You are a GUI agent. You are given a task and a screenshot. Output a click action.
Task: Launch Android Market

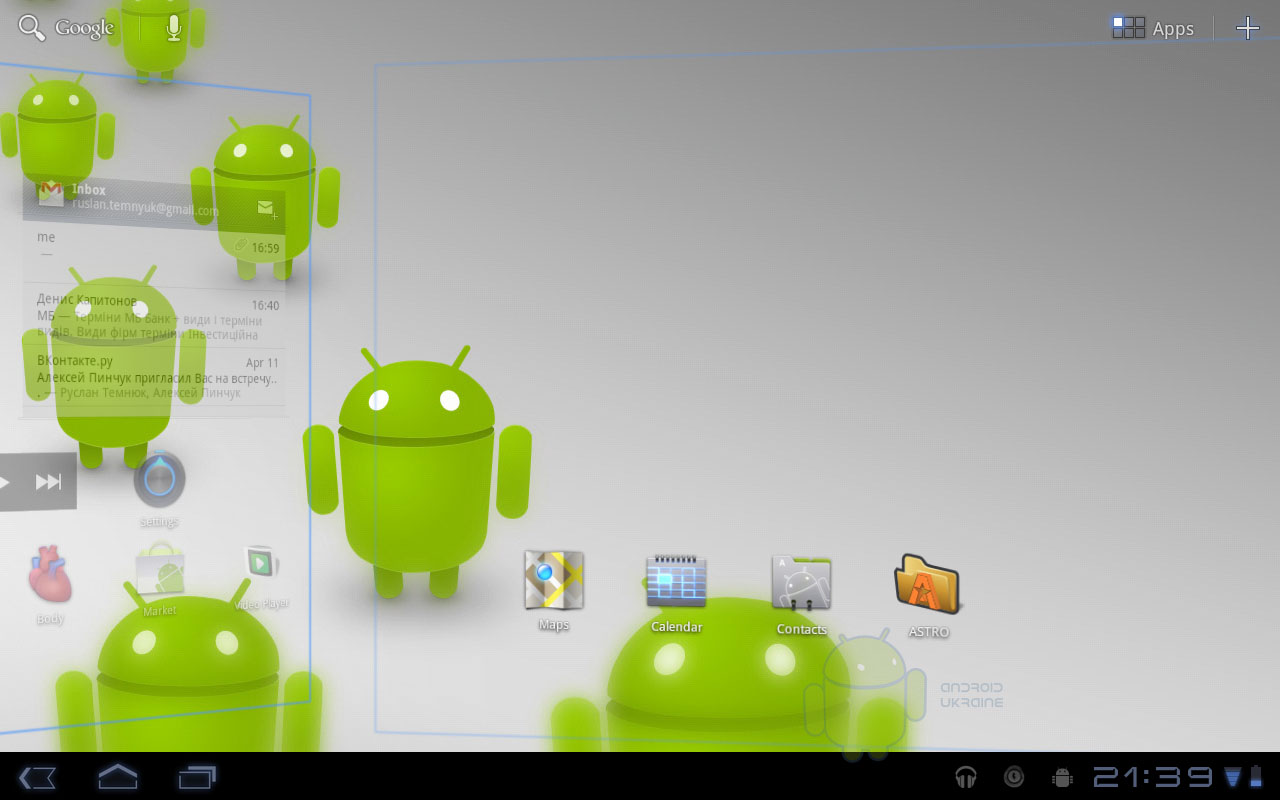tap(160, 580)
